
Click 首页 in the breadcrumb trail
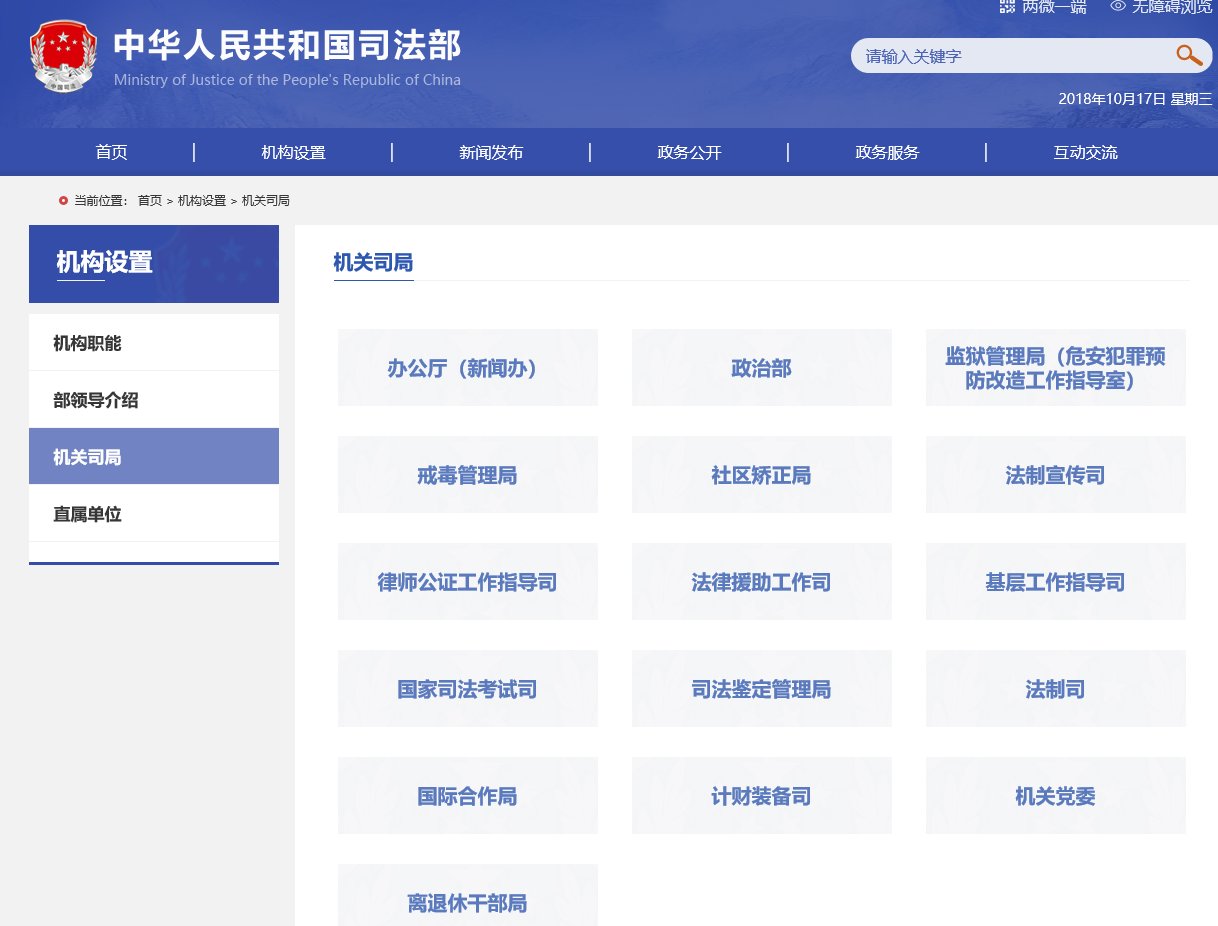tap(150, 200)
